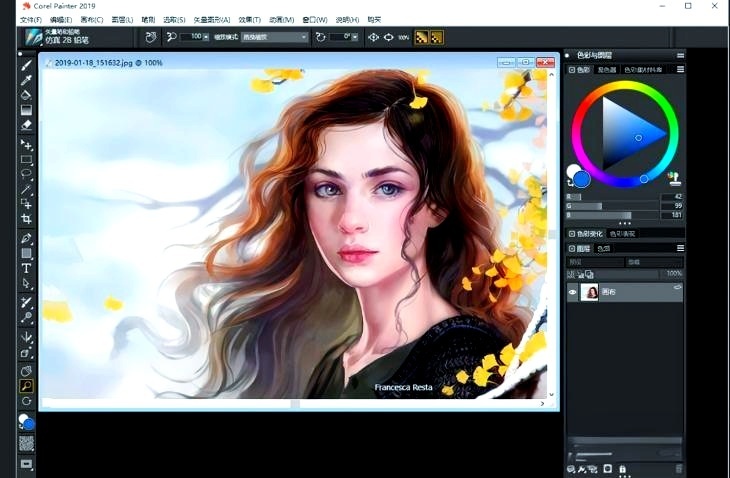Open the layers panel options menu
Image resolution: width=730 pixels, height=478 pixels.
[680, 249]
